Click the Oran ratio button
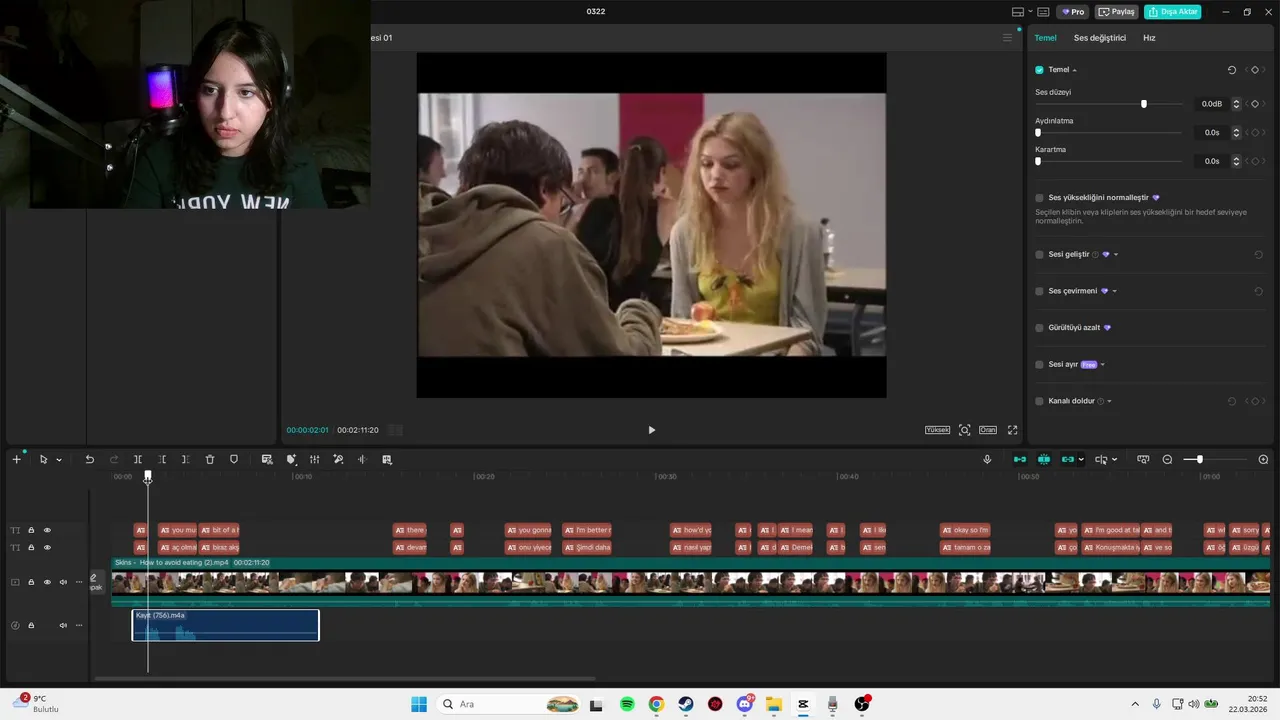 [x=988, y=430]
